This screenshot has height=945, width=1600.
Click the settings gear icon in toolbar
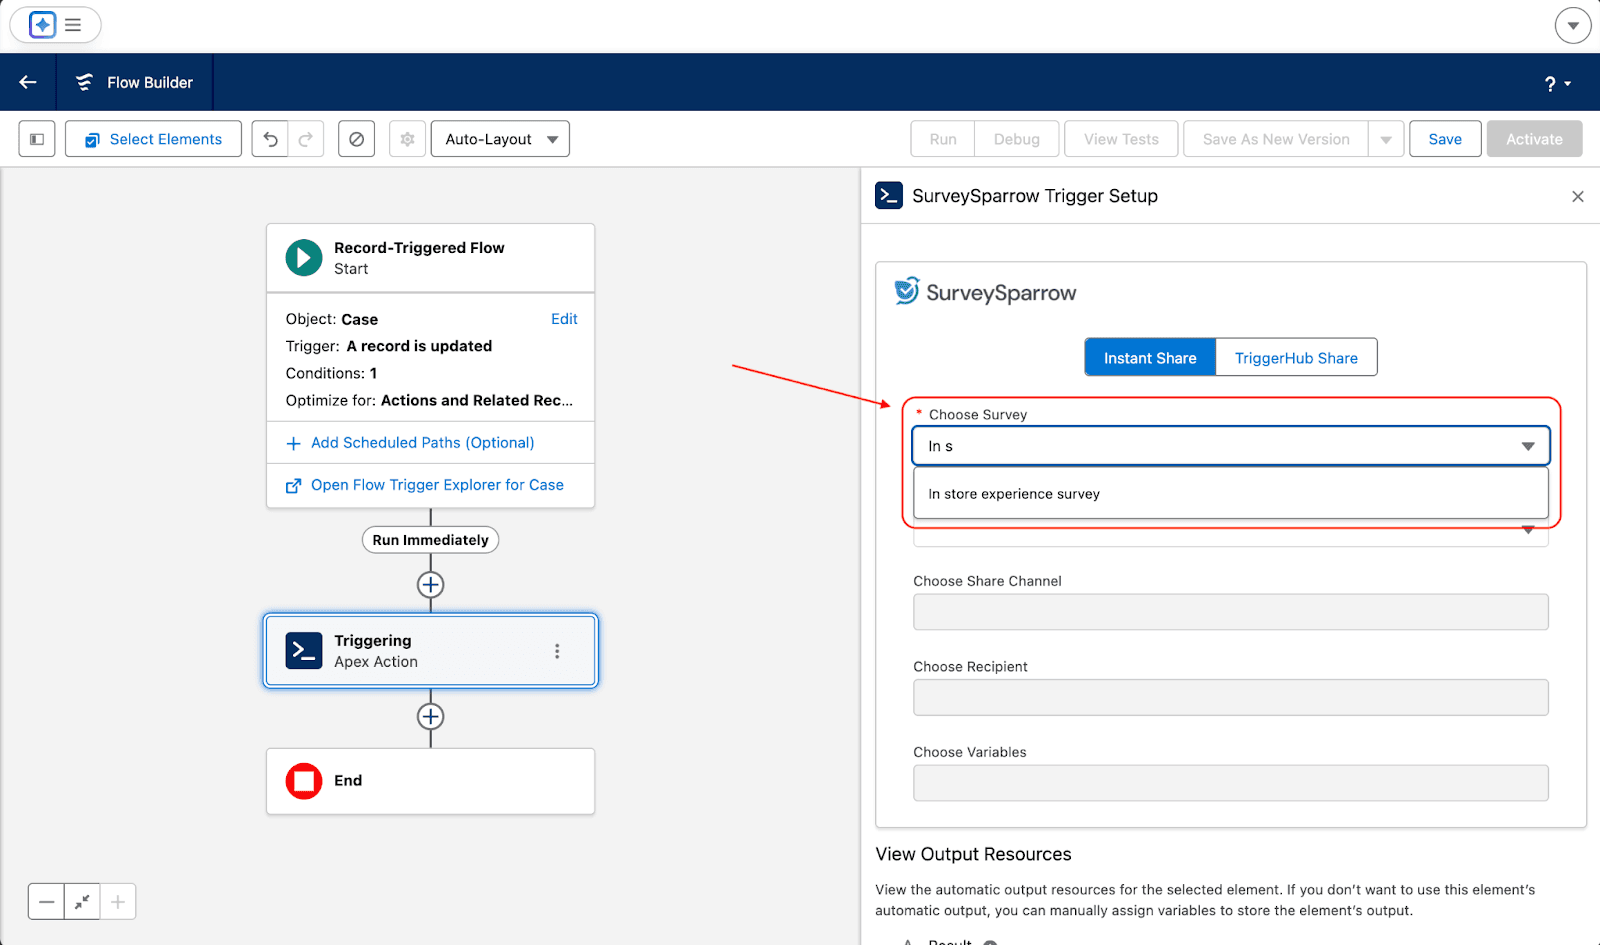[407, 139]
